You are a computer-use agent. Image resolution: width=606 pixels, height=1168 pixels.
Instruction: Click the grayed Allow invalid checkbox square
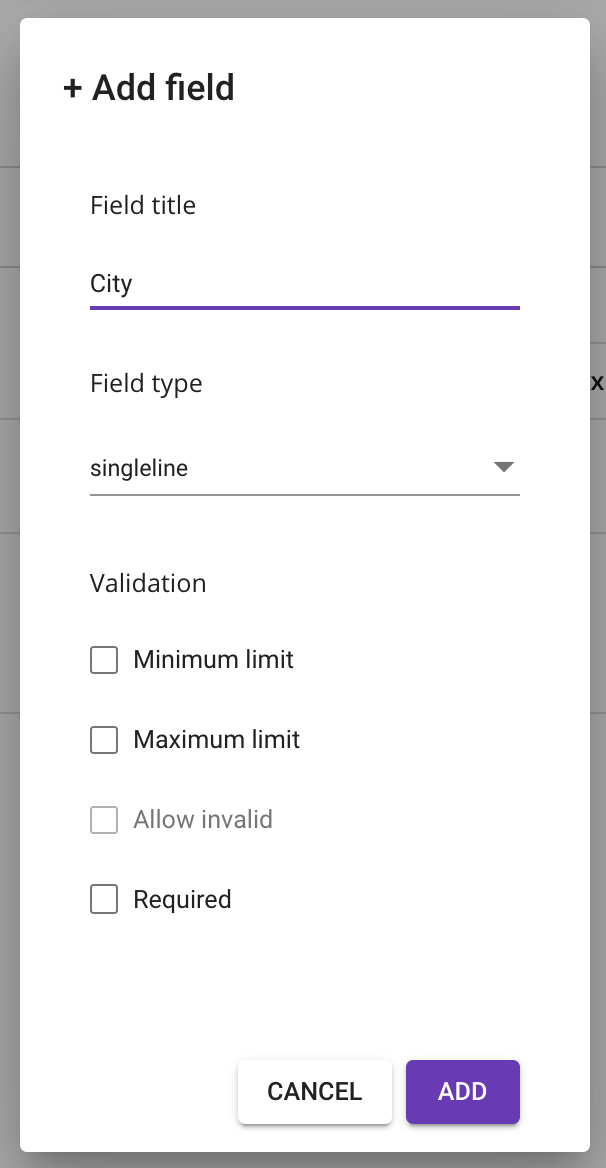pyautogui.click(x=103, y=820)
